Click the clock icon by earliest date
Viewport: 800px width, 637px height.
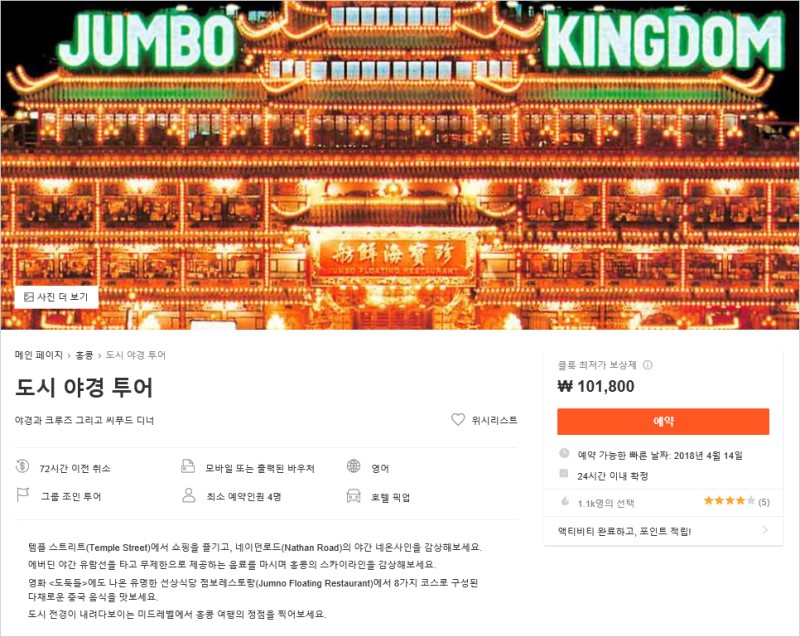coord(564,453)
